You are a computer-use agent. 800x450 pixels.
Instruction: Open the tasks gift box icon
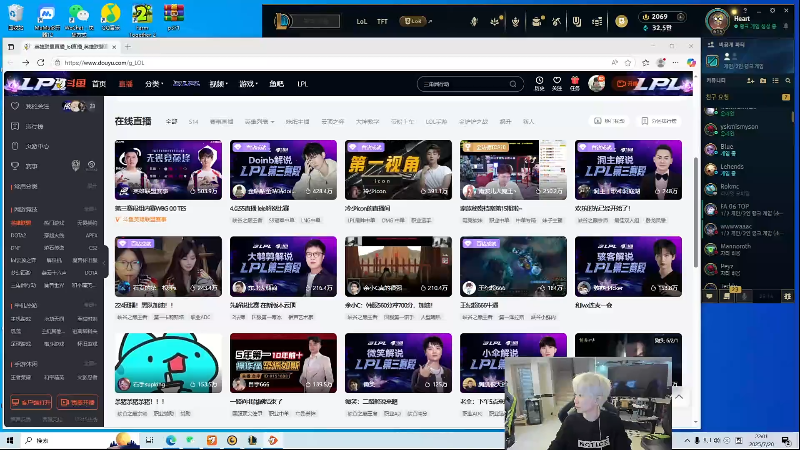[574, 83]
